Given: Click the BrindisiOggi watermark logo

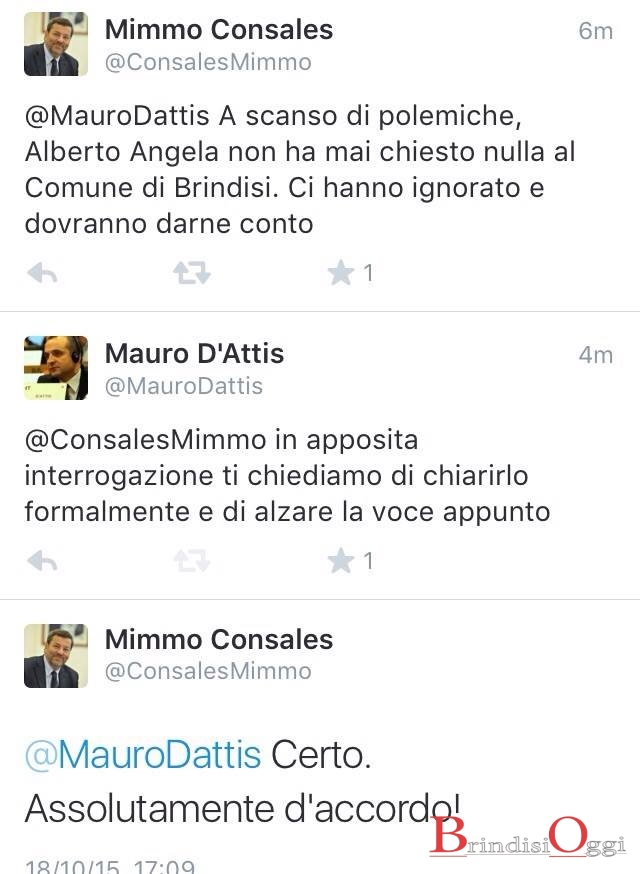Looking at the screenshot, I should point(528,836).
